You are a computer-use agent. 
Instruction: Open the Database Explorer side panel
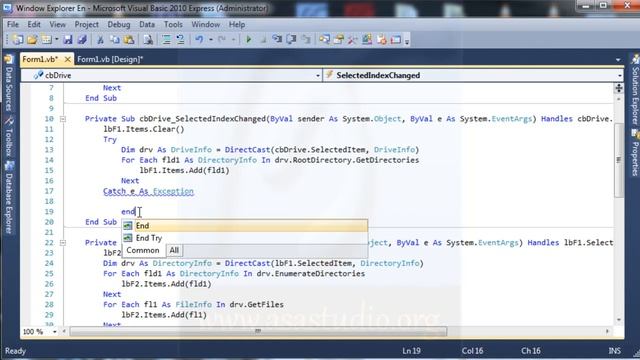[x=9, y=198]
